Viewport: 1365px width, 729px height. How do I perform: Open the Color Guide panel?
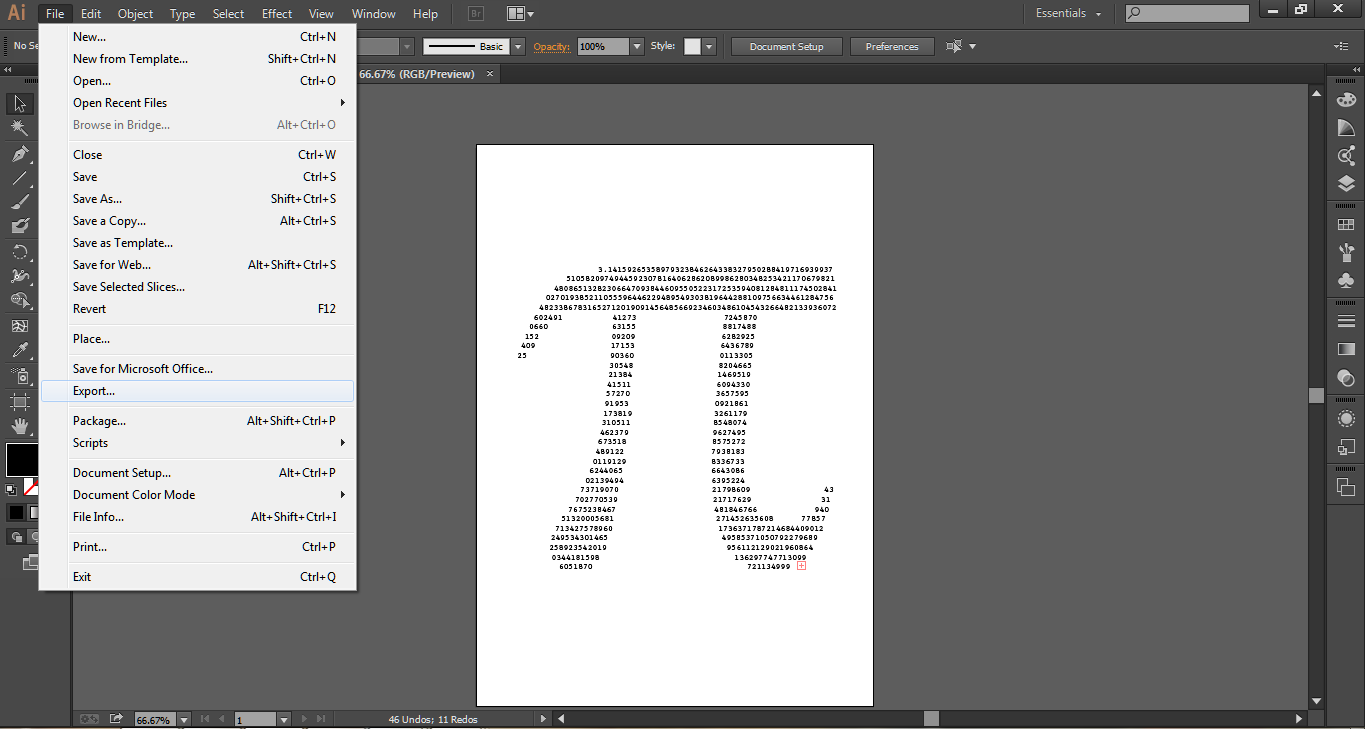tap(1346, 128)
